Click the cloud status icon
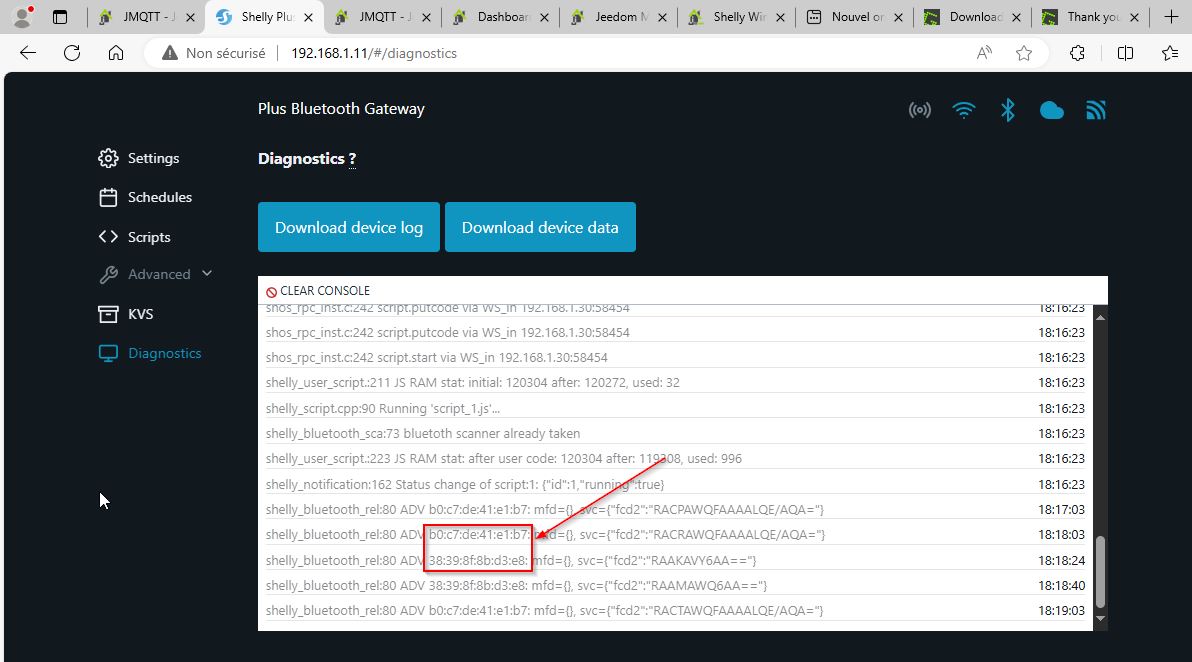 coord(1052,111)
